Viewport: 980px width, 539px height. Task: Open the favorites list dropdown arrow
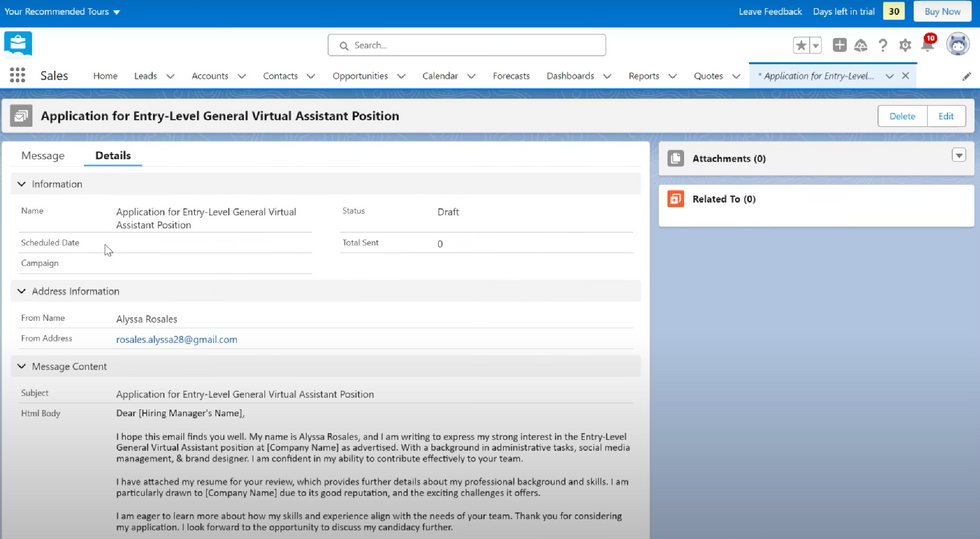point(816,45)
